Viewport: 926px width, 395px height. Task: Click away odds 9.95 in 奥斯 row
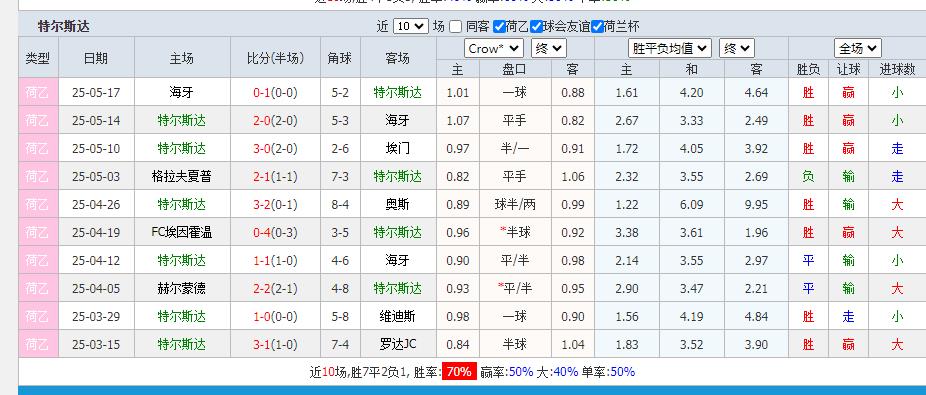pyautogui.click(x=756, y=204)
